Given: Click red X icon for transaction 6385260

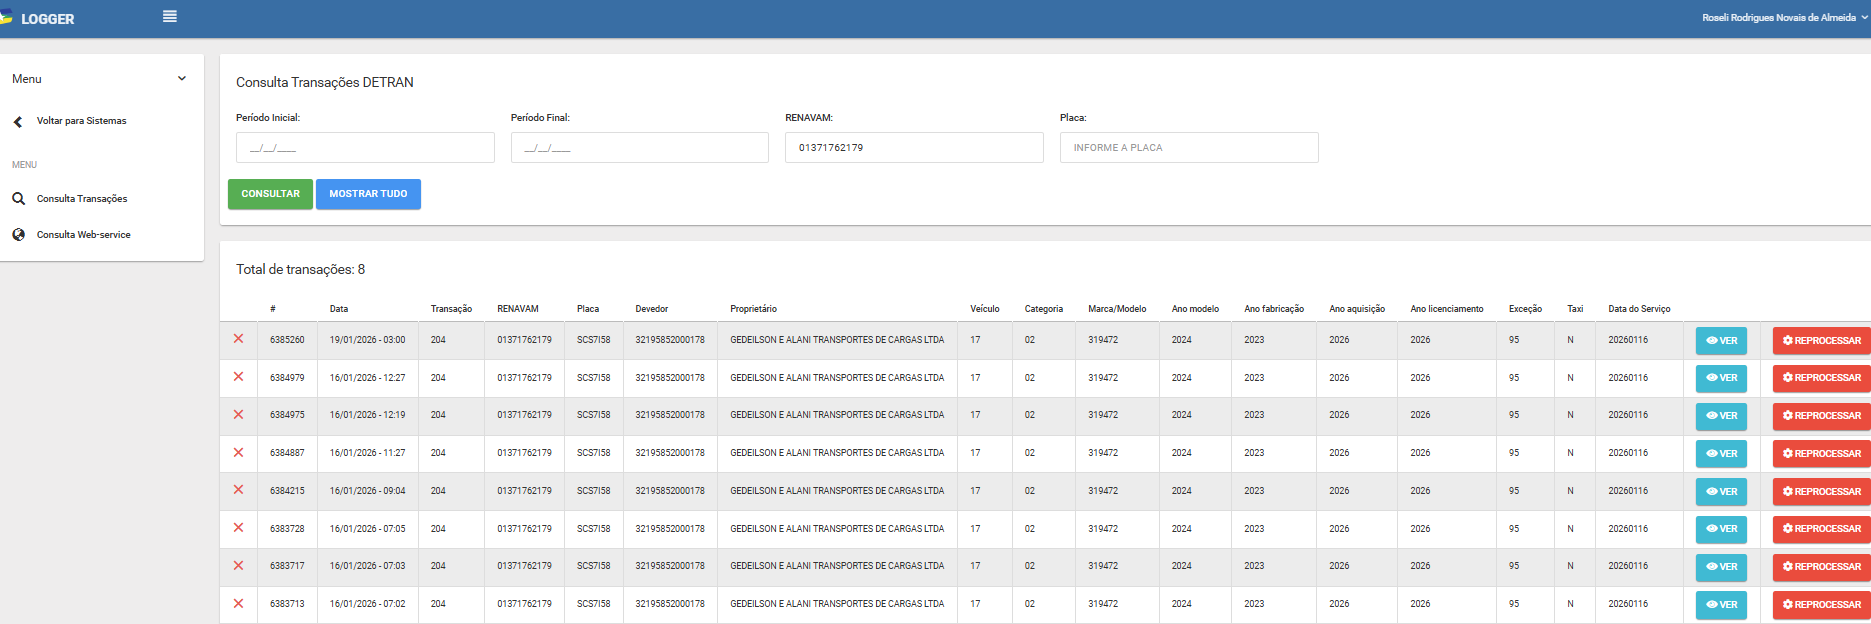Looking at the screenshot, I should point(238,339).
